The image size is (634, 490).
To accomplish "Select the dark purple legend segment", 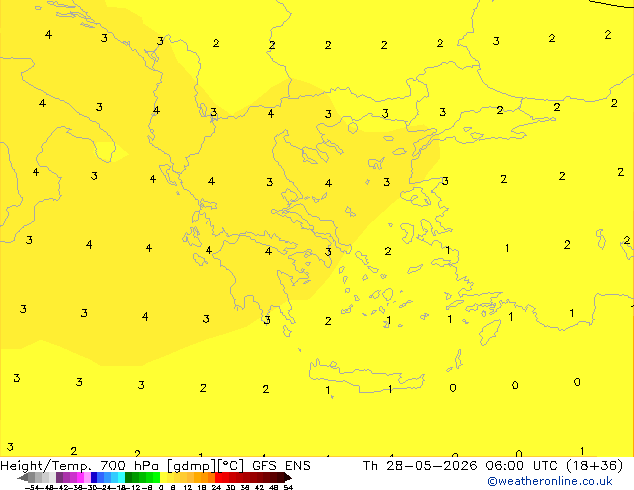I will [x=59, y=477].
